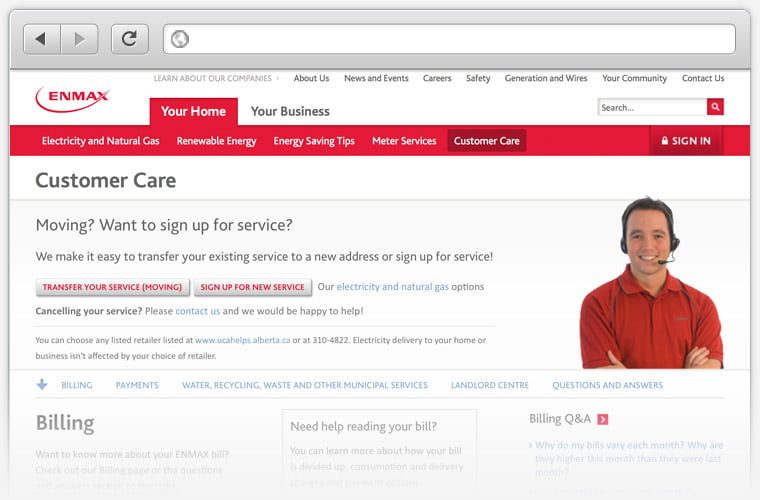Jump to Questions and Answers section
This screenshot has width=760, height=500.
click(x=607, y=385)
